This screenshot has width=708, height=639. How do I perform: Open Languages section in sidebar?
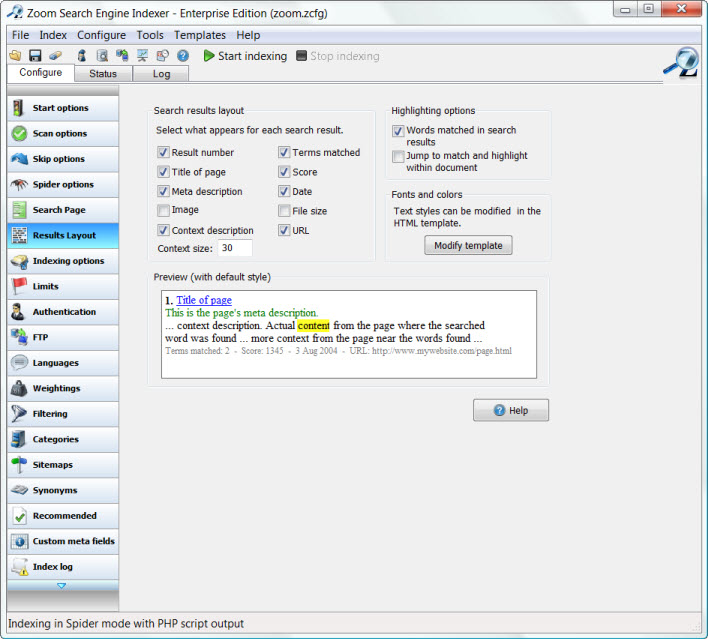pyautogui.click(x=63, y=363)
